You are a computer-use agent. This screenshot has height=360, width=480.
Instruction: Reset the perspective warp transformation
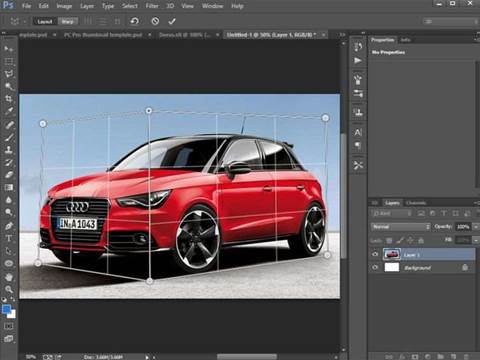coord(134,21)
